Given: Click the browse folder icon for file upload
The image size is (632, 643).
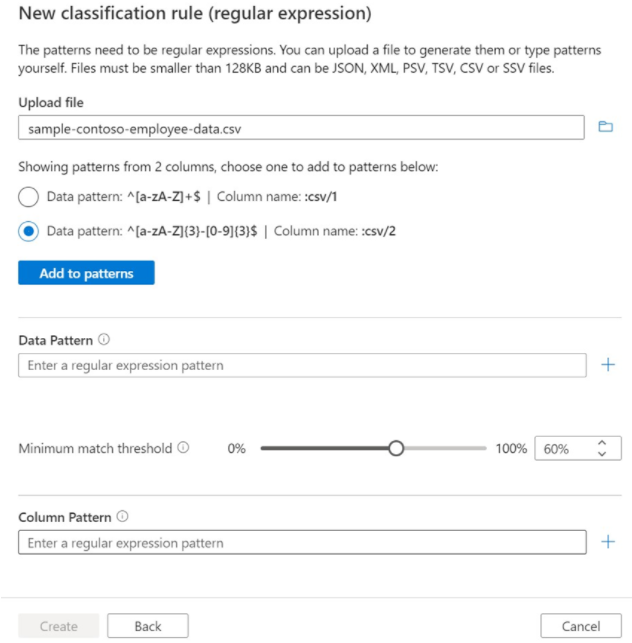Looking at the screenshot, I should pos(605,127).
